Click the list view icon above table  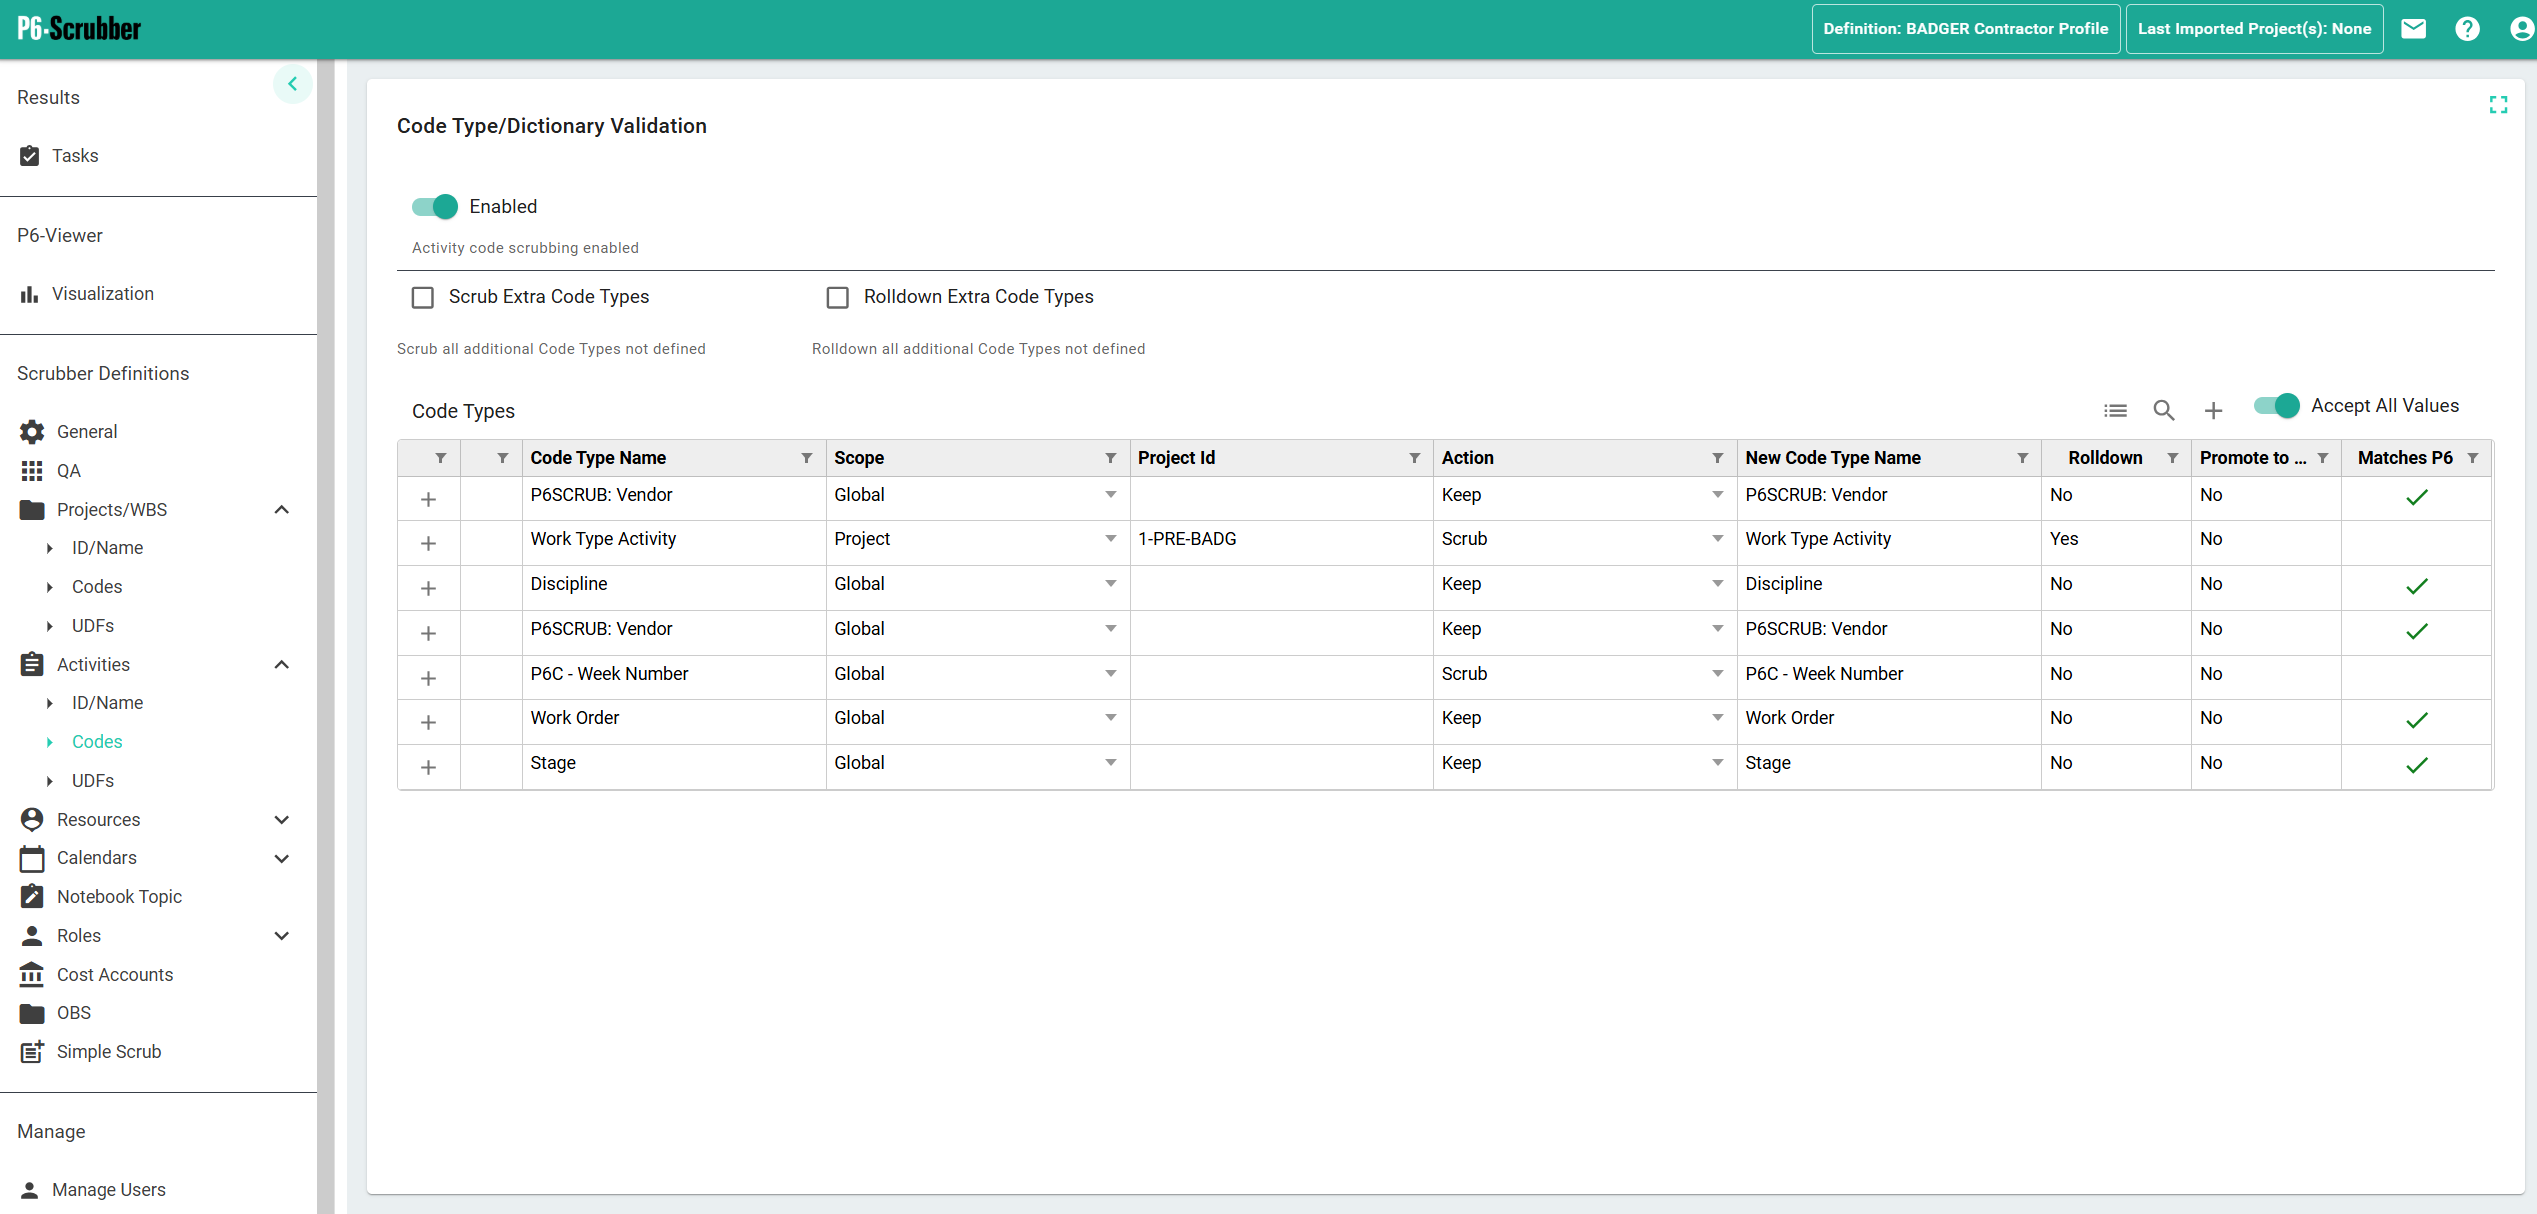2115,410
